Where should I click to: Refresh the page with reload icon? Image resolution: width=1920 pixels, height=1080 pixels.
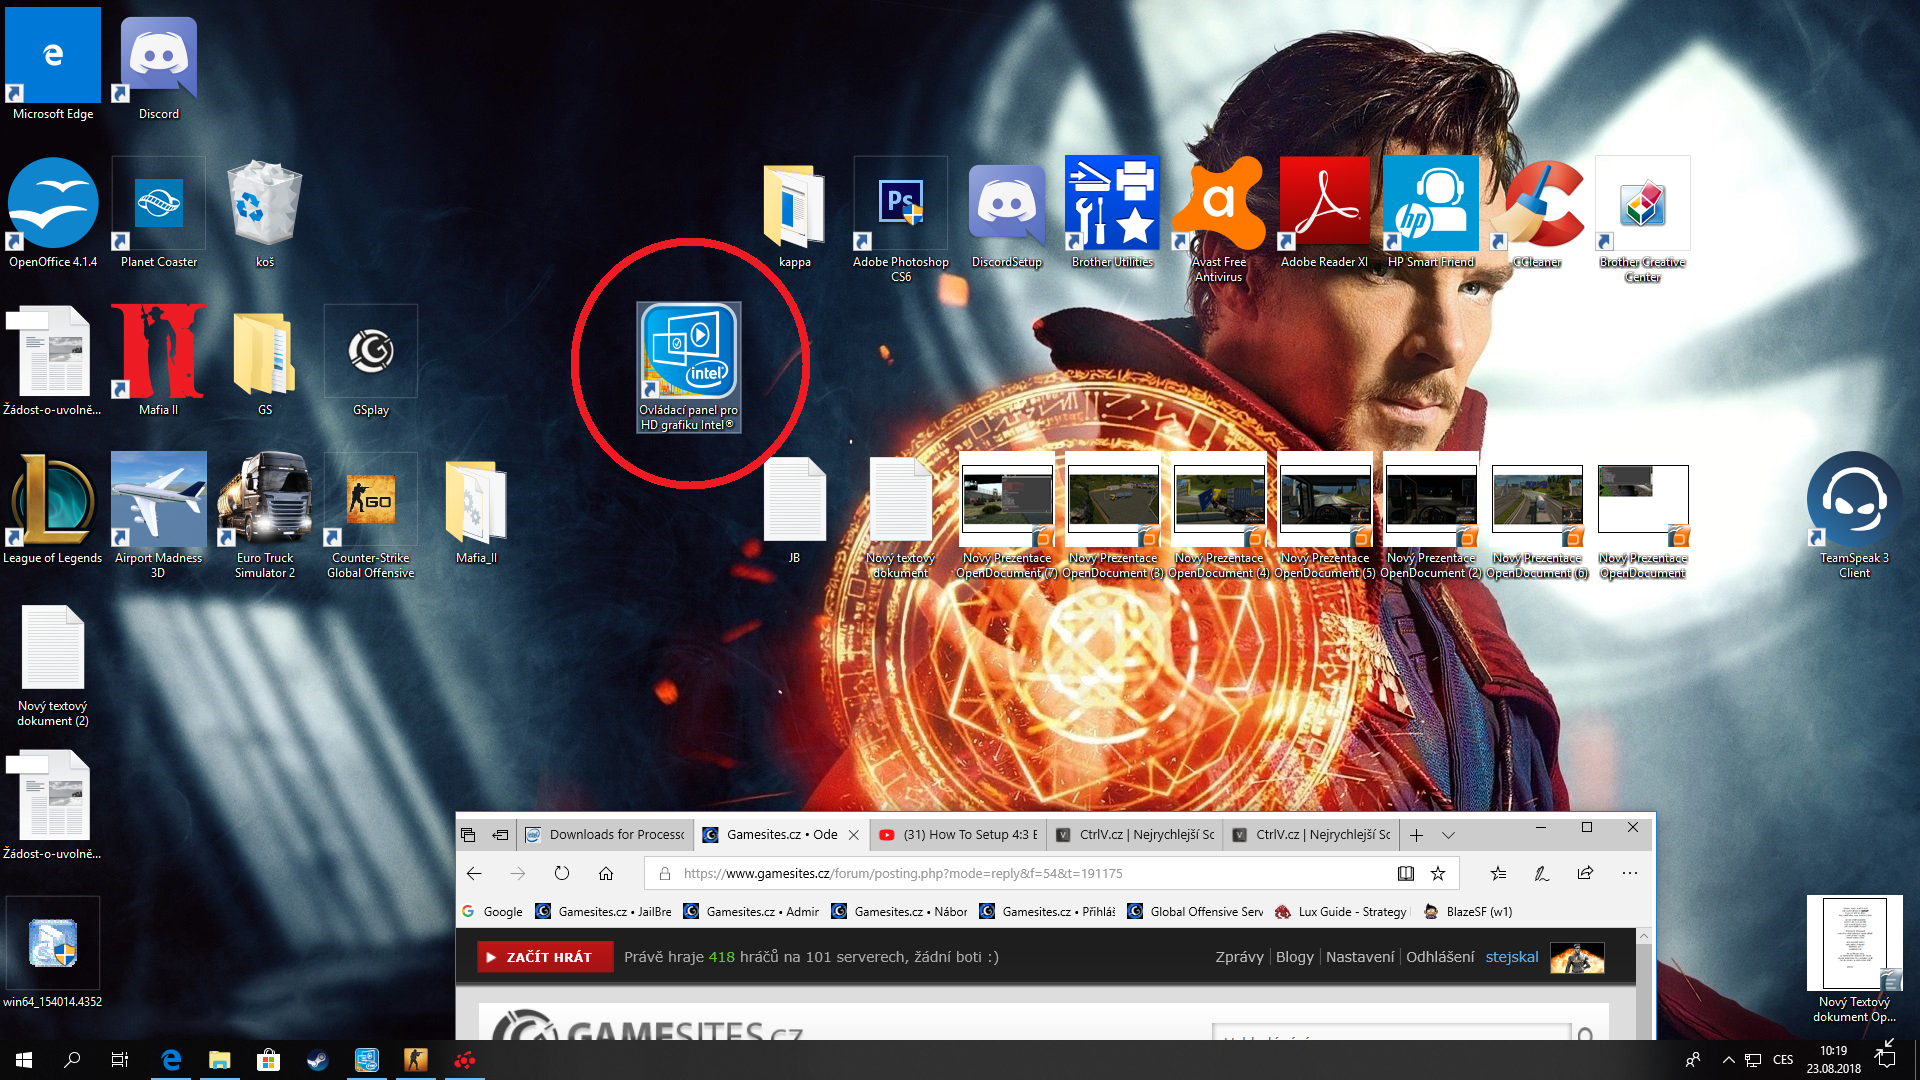coord(562,873)
